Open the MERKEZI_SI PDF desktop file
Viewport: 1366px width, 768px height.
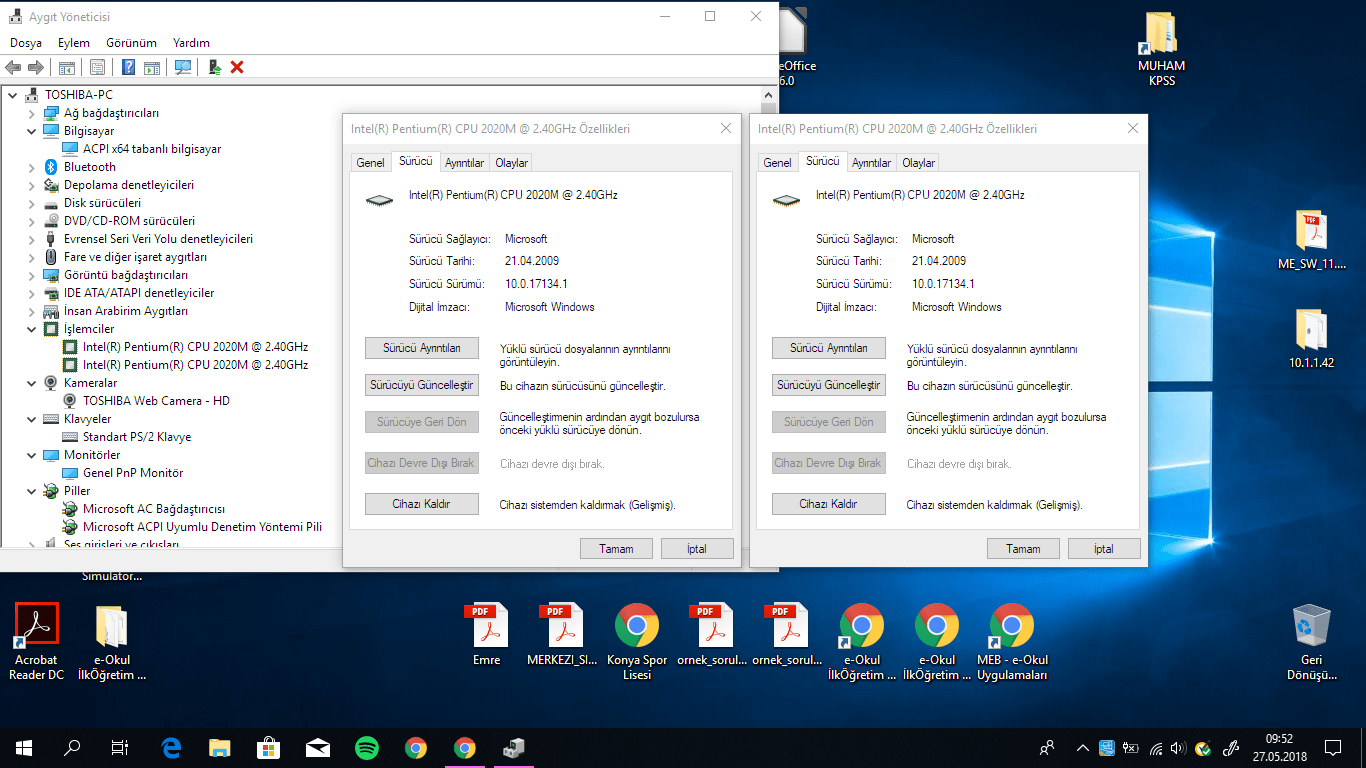pyautogui.click(x=561, y=635)
